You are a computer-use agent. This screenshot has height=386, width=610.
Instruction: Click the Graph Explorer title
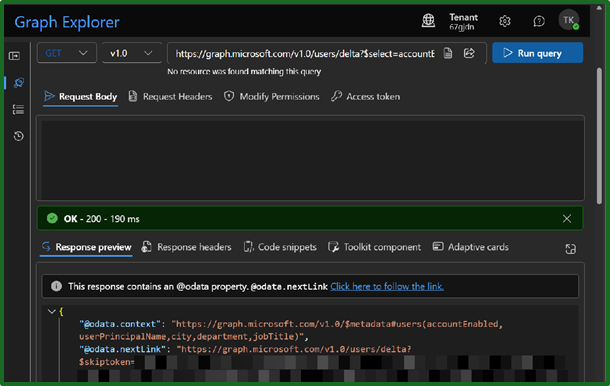tap(67, 22)
